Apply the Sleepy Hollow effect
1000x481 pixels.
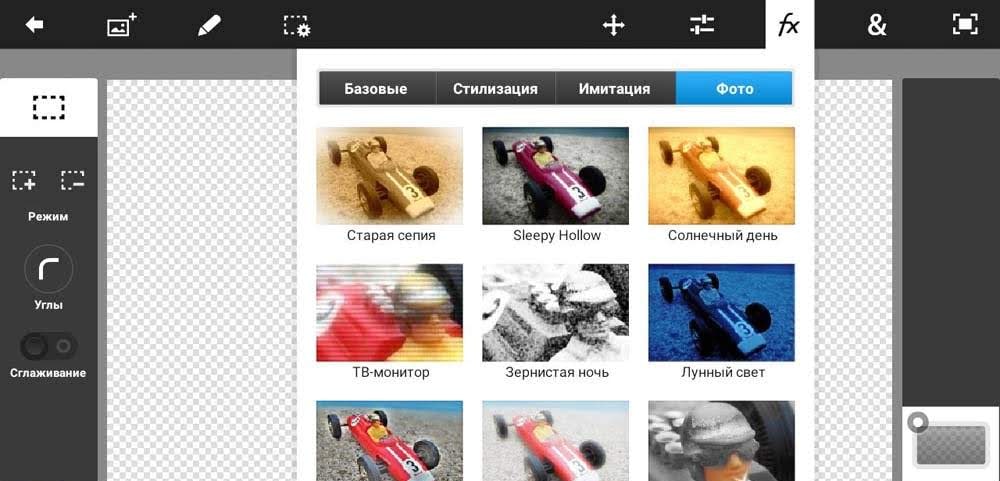[x=555, y=175]
